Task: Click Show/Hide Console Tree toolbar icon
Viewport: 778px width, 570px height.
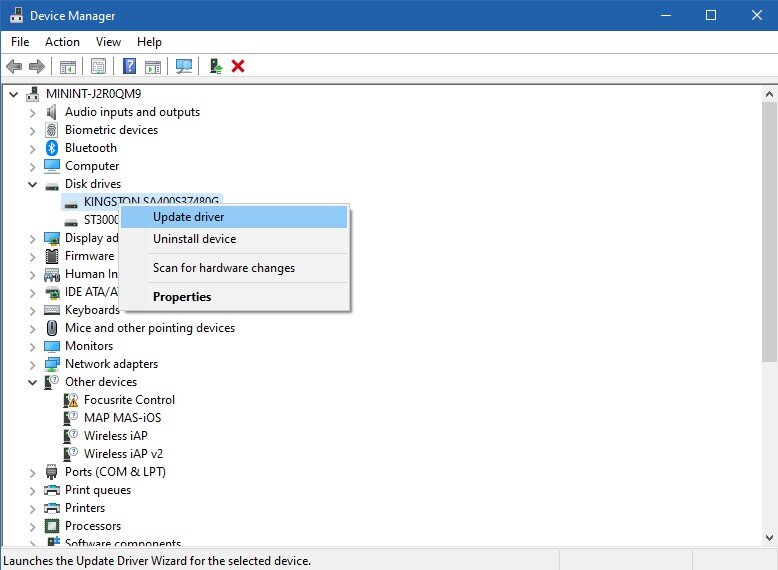Action: tap(68, 66)
